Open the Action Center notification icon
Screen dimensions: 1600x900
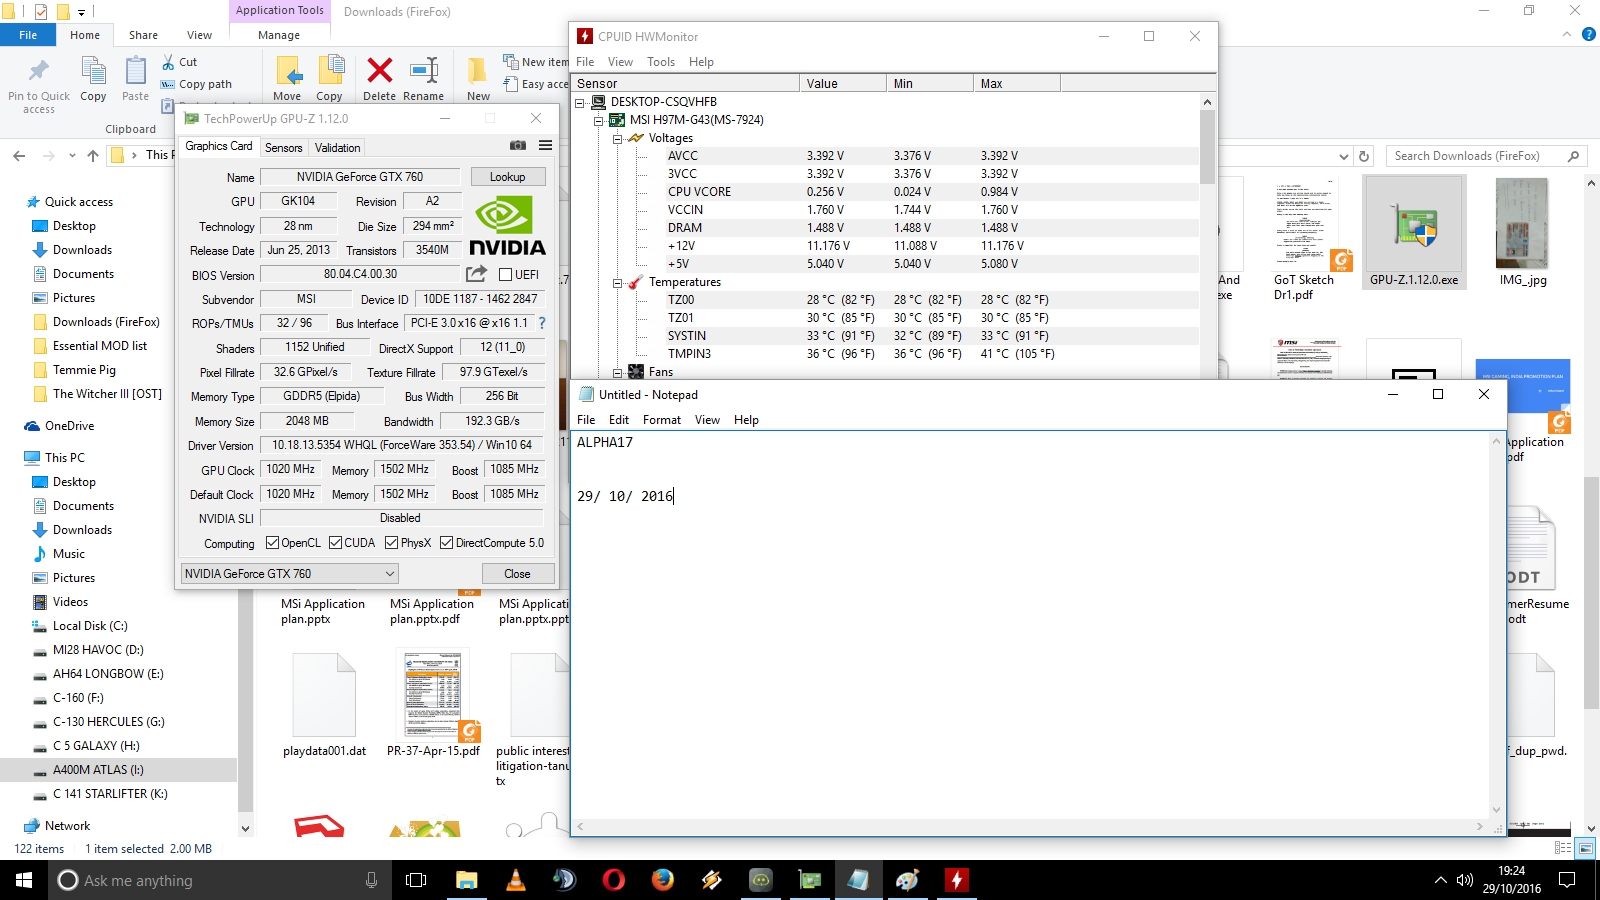pos(1567,880)
